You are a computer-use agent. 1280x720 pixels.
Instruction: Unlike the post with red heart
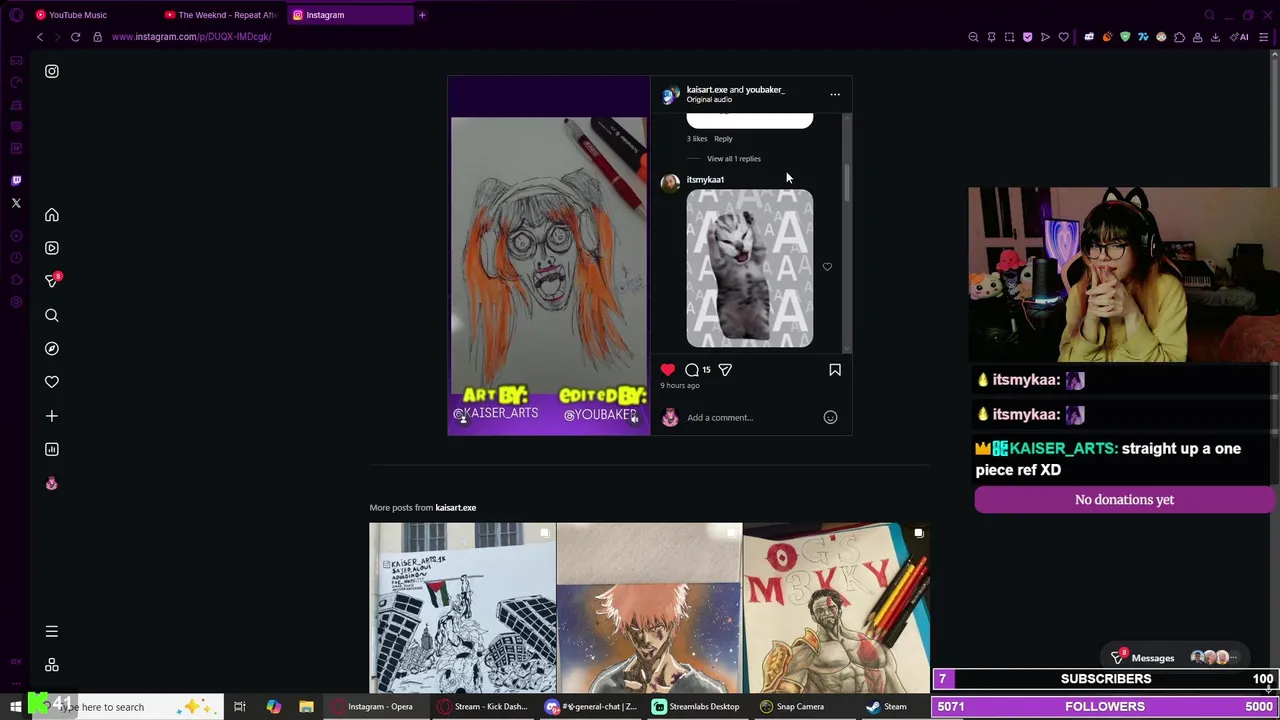(x=667, y=370)
